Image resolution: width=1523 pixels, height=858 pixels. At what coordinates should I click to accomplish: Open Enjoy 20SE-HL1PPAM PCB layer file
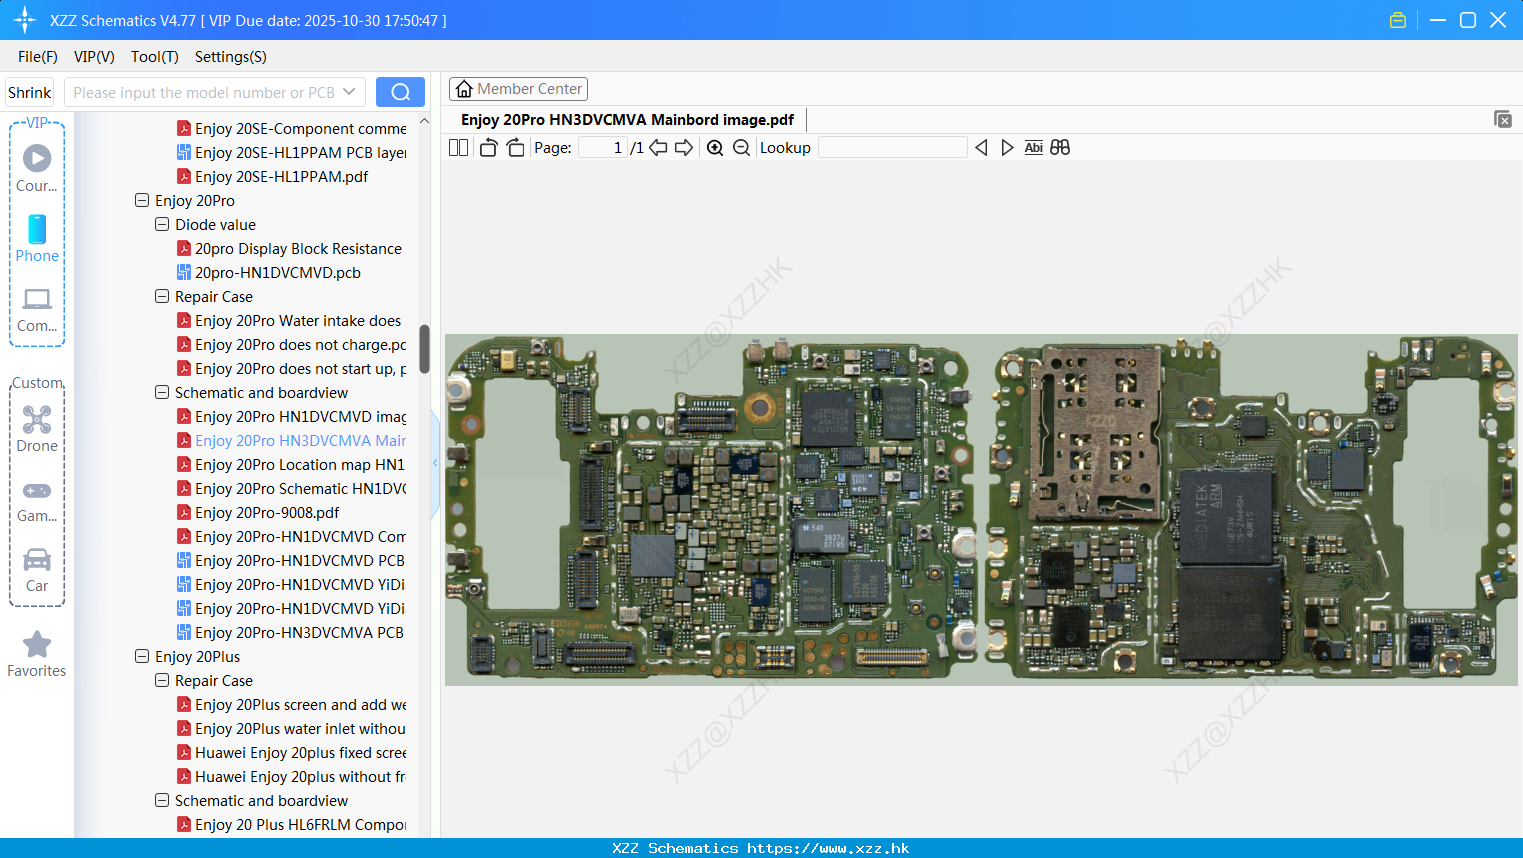(x=292, y=152)
